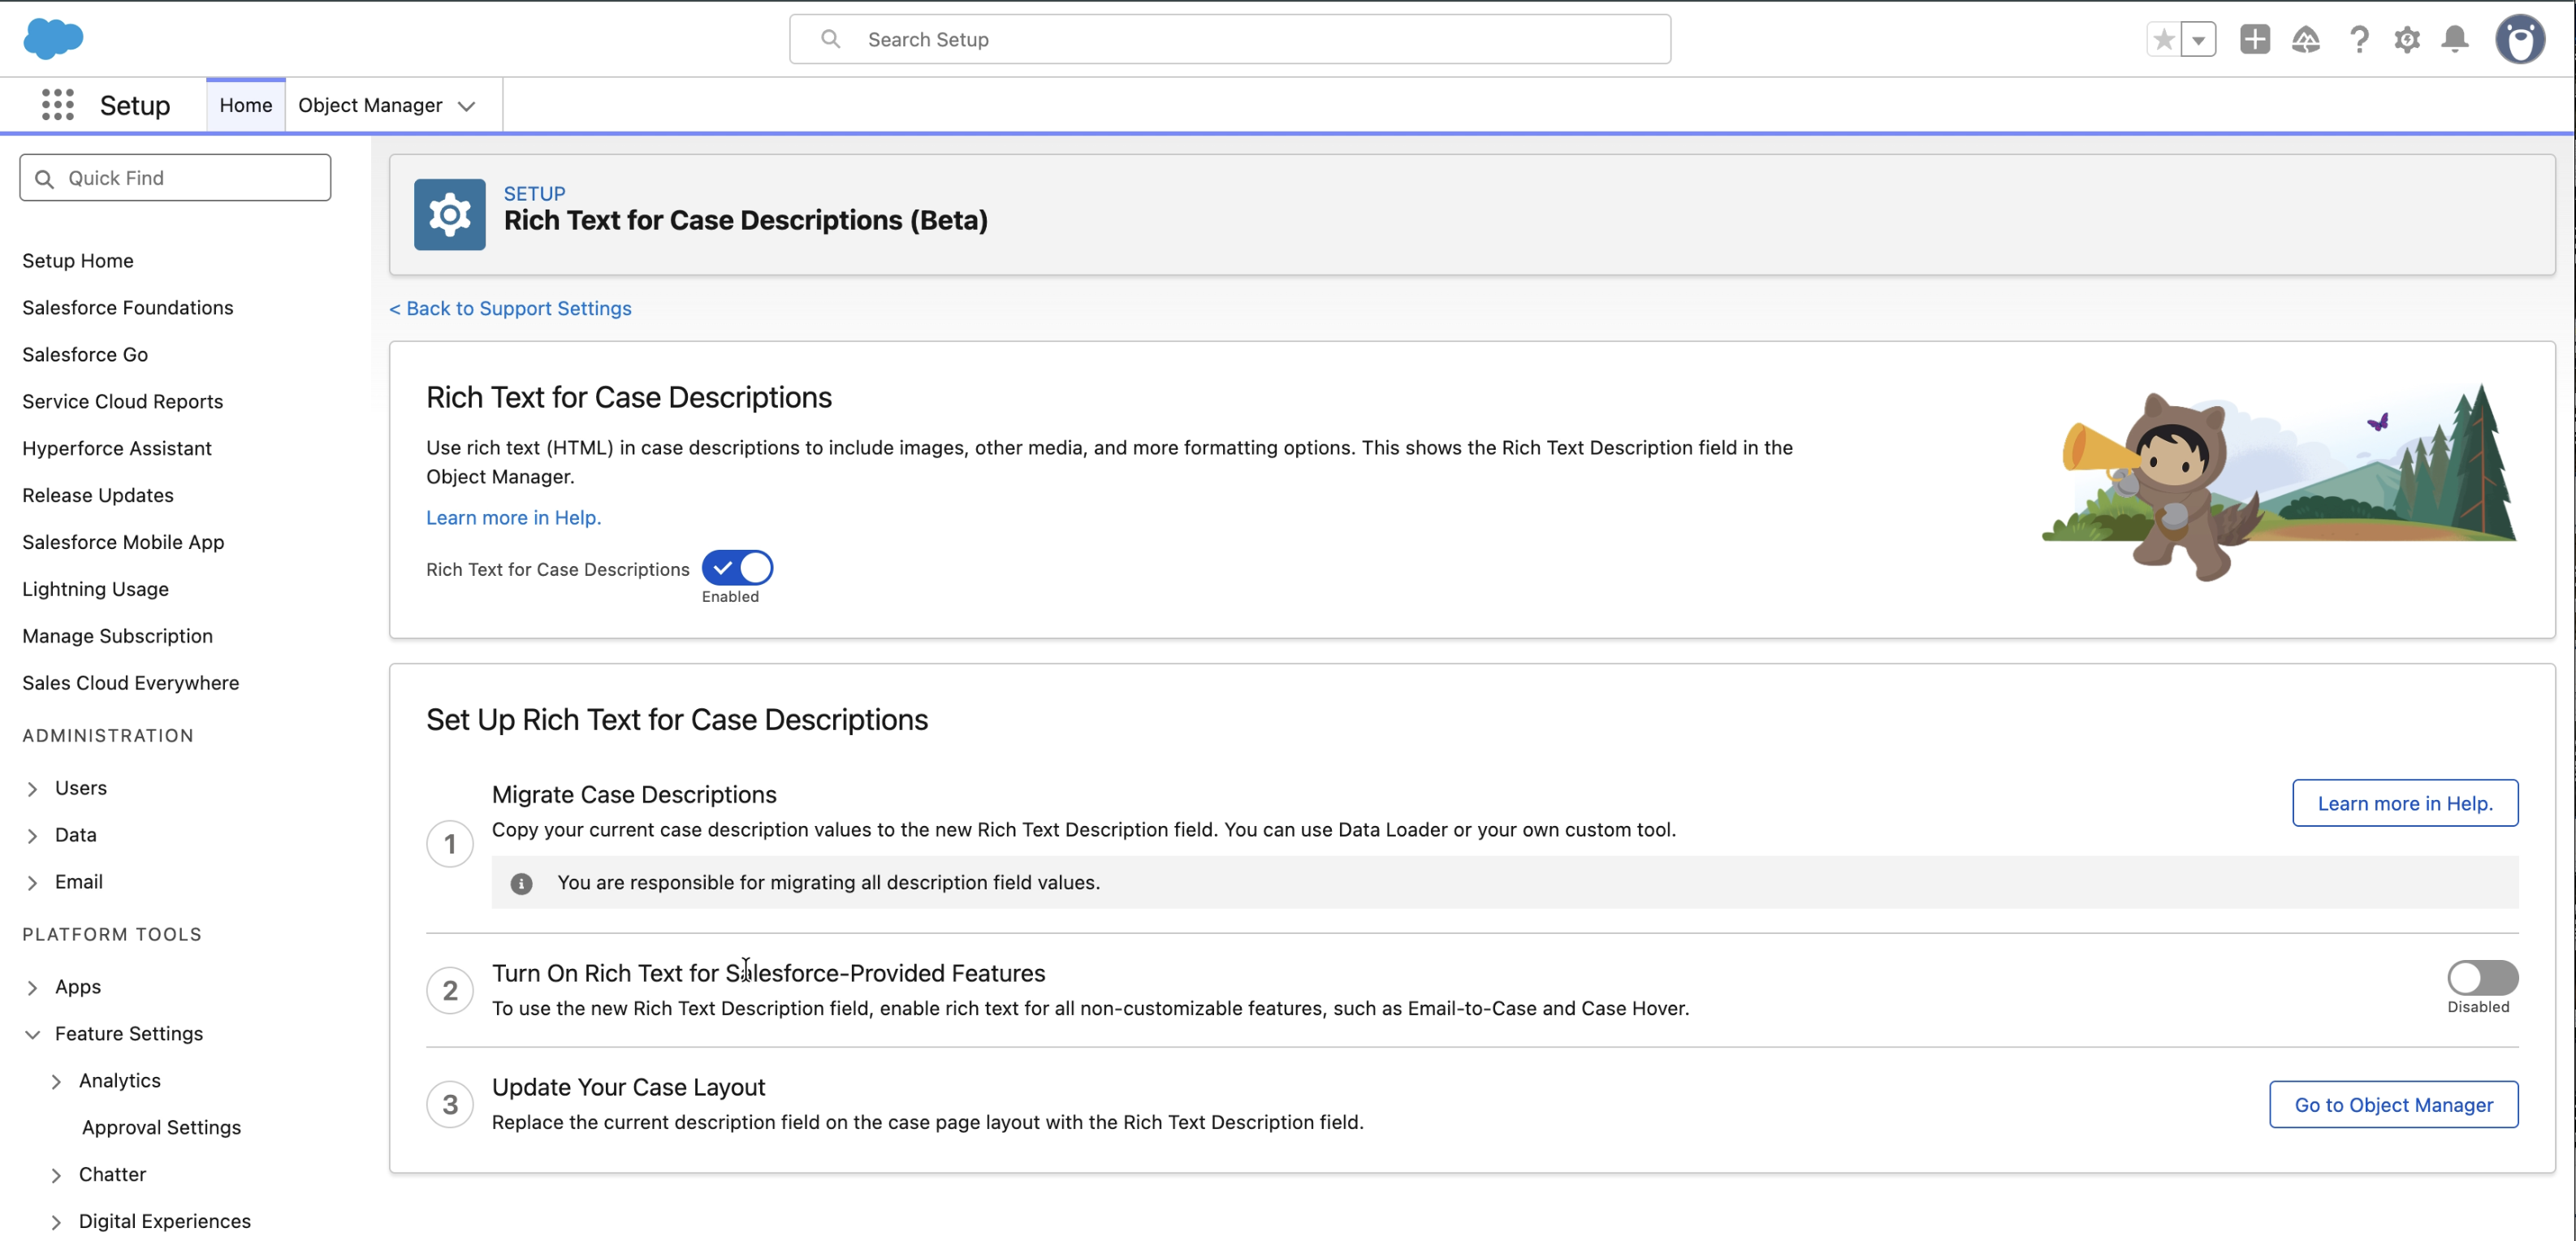Expand the Data section
This screenshot has width=2576, height=1241.
point(32,836)
